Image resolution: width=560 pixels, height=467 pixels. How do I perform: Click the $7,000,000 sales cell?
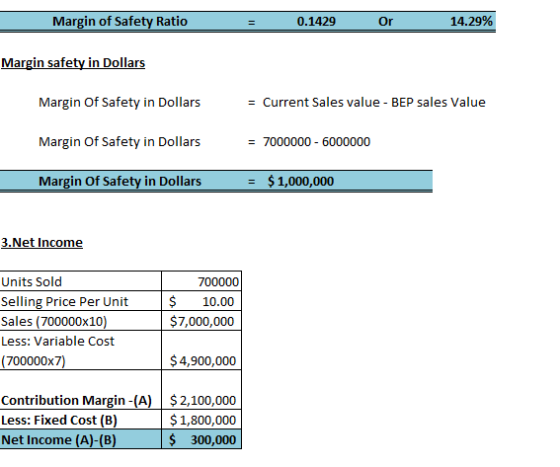201,321
